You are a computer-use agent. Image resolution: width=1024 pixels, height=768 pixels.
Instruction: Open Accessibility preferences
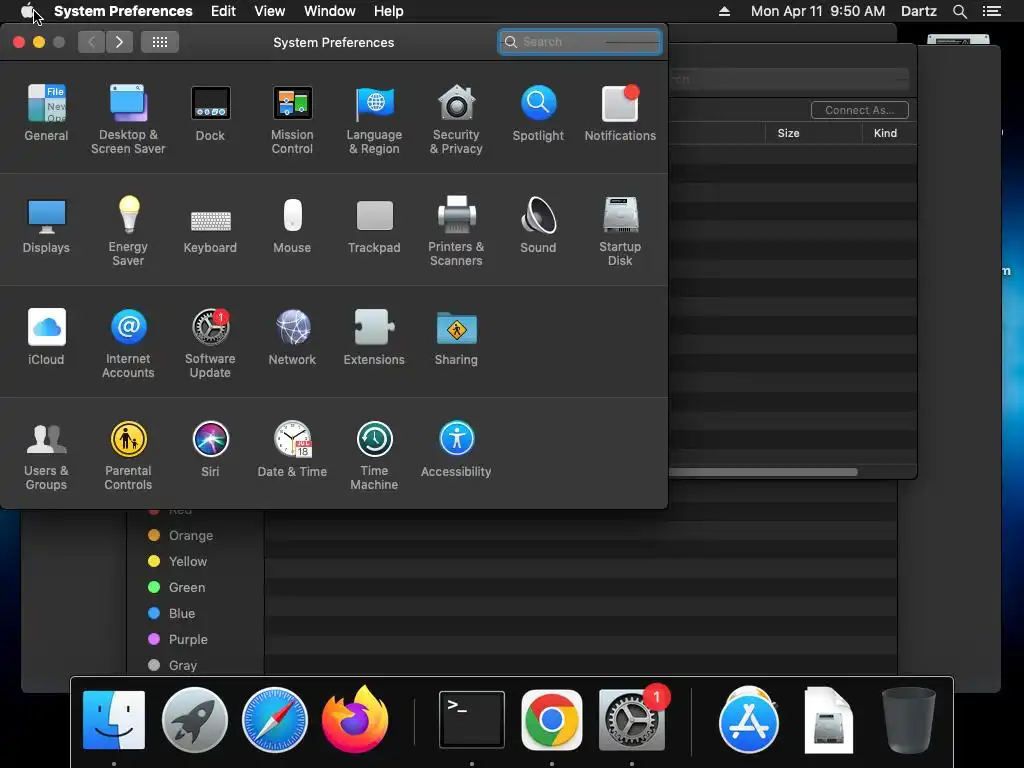456,449
